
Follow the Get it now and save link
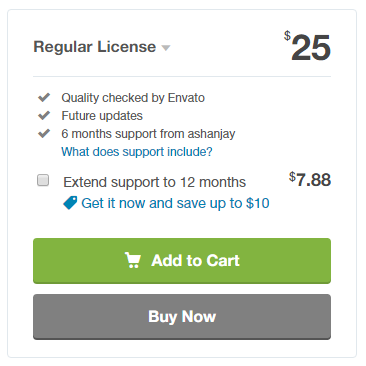coord(175,203)
